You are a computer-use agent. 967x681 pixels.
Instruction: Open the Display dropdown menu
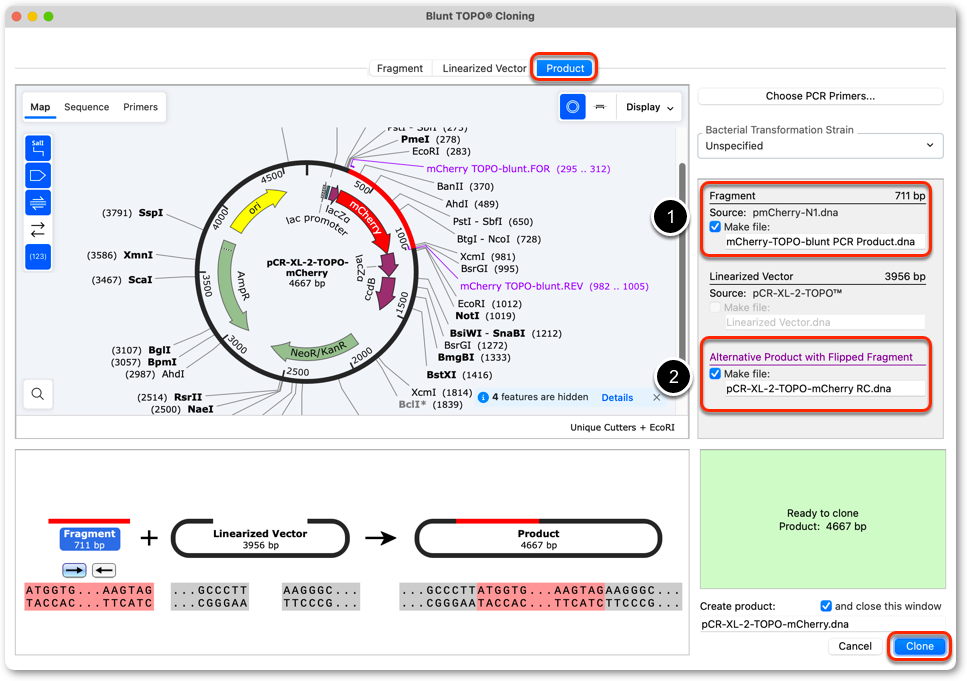649,107
